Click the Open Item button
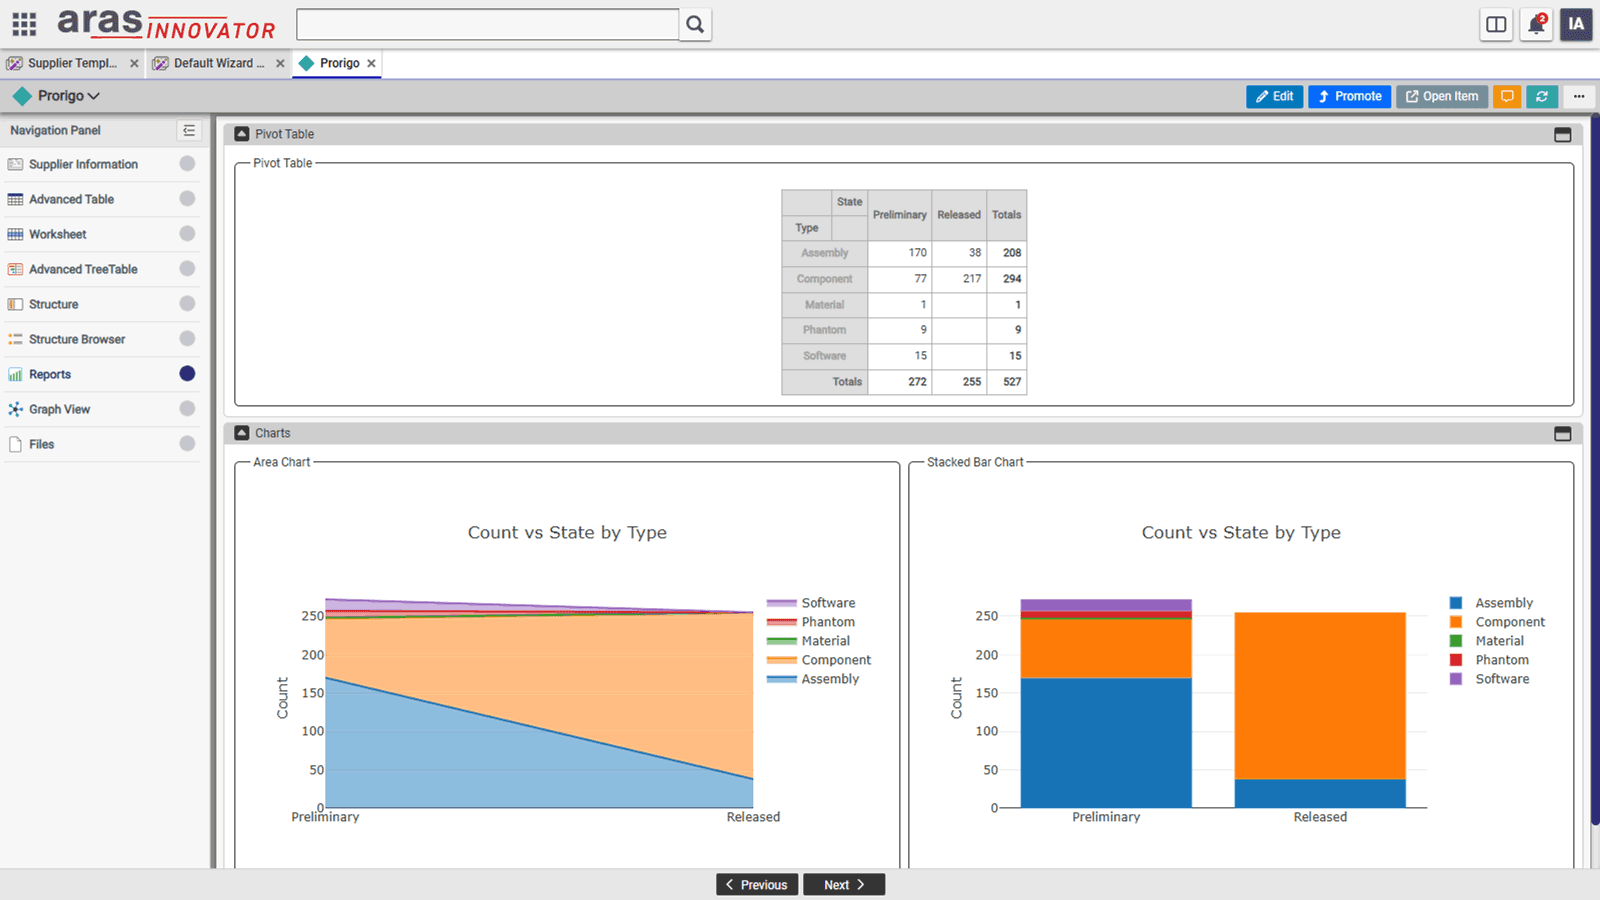The height and width of the screenshot is (900, 1600). pyautogui.click(x=1442, y=96)
